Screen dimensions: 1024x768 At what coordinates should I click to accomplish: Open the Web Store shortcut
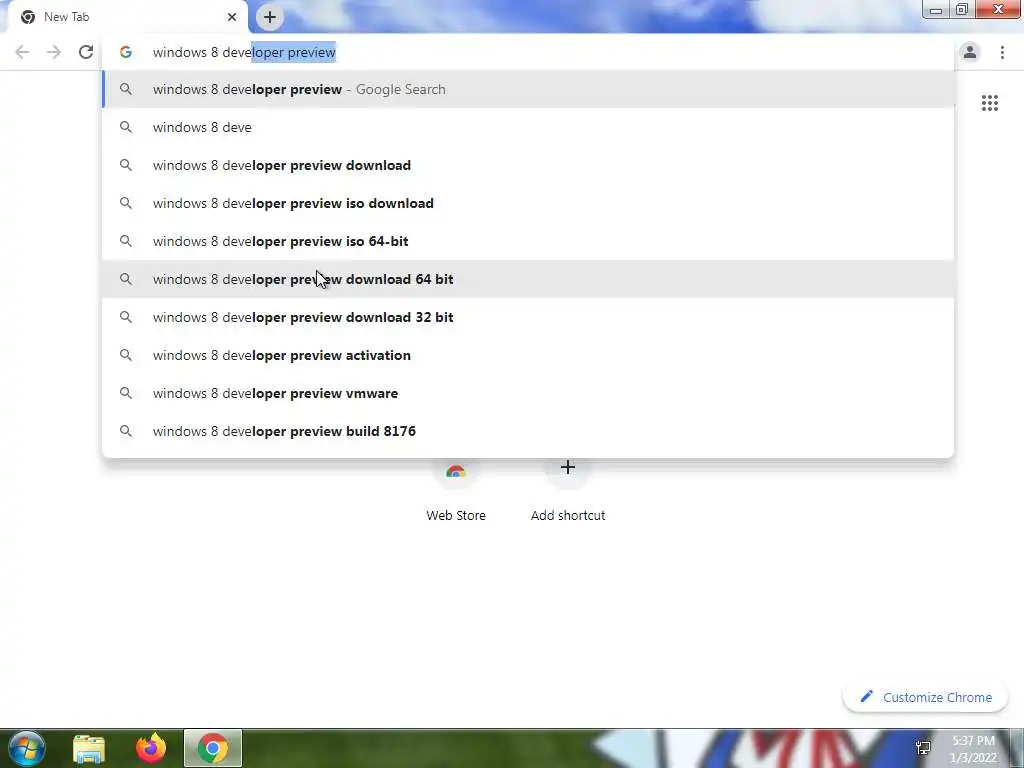(x=456, y=490)
